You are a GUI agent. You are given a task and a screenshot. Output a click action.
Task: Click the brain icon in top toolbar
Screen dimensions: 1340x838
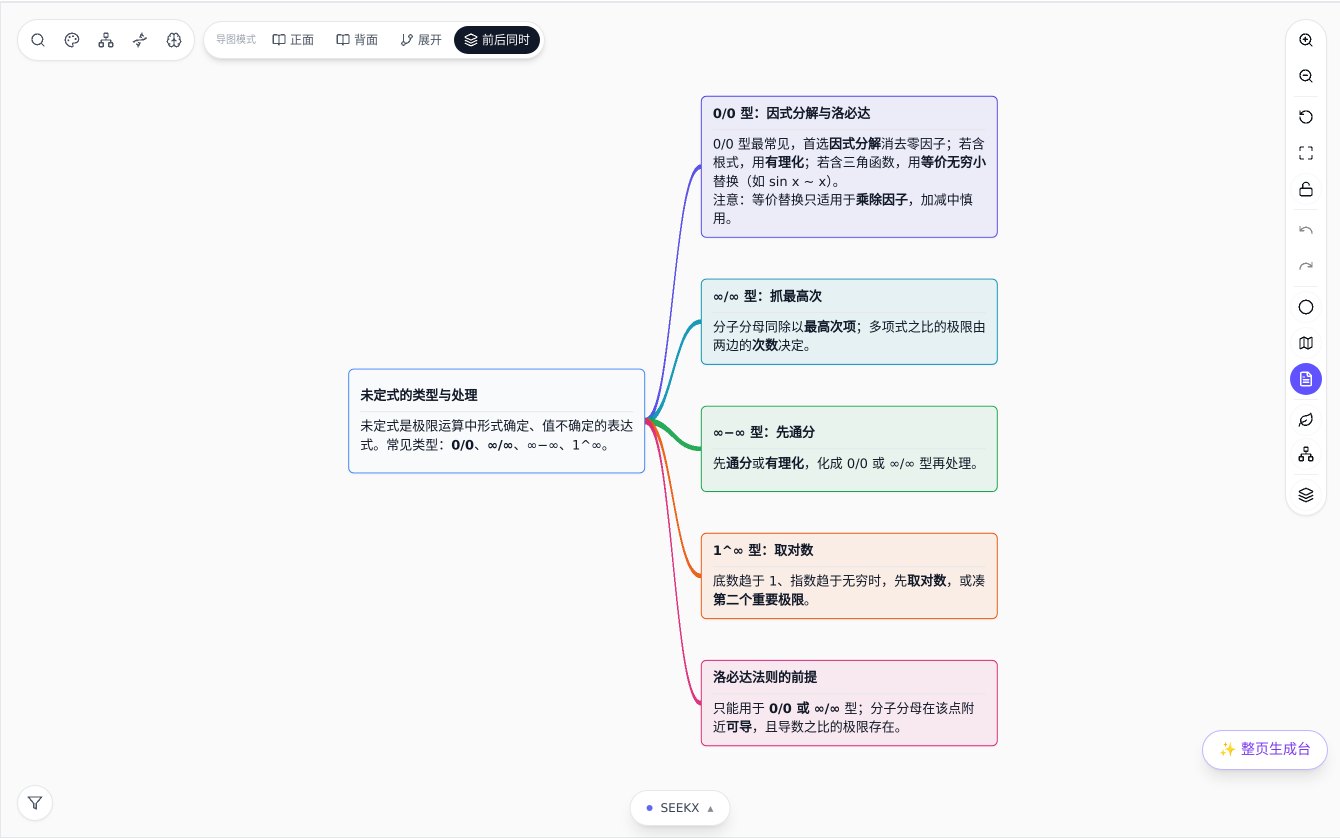coord(174,40)
